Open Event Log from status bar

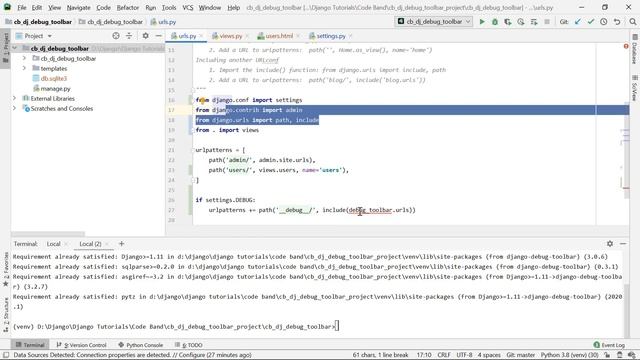(x=609, y=345)
